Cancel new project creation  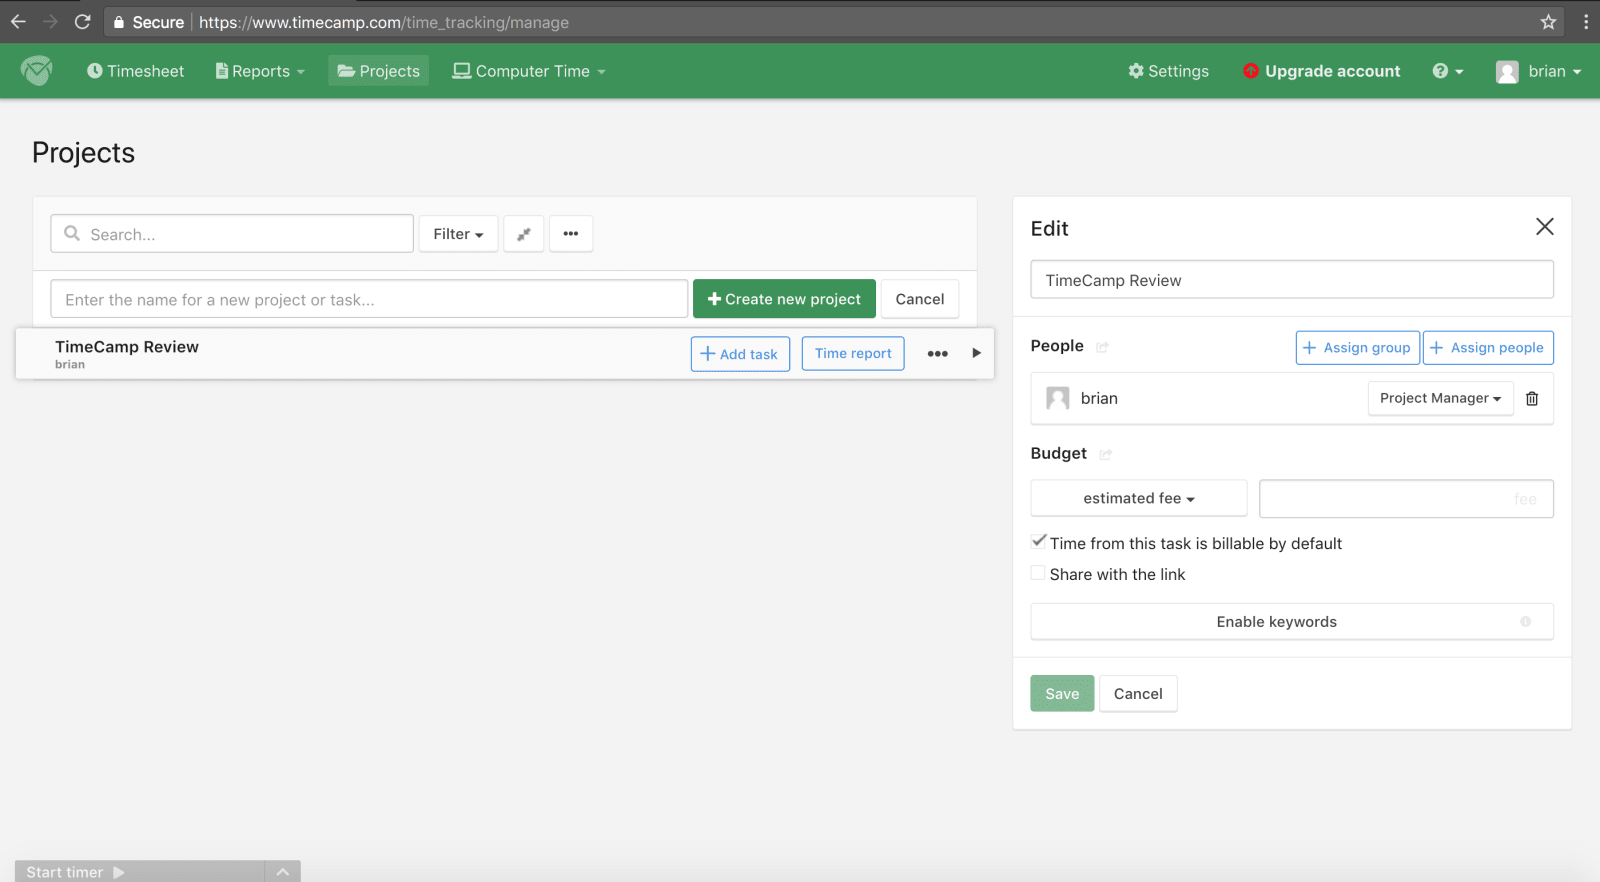point(919,299)
